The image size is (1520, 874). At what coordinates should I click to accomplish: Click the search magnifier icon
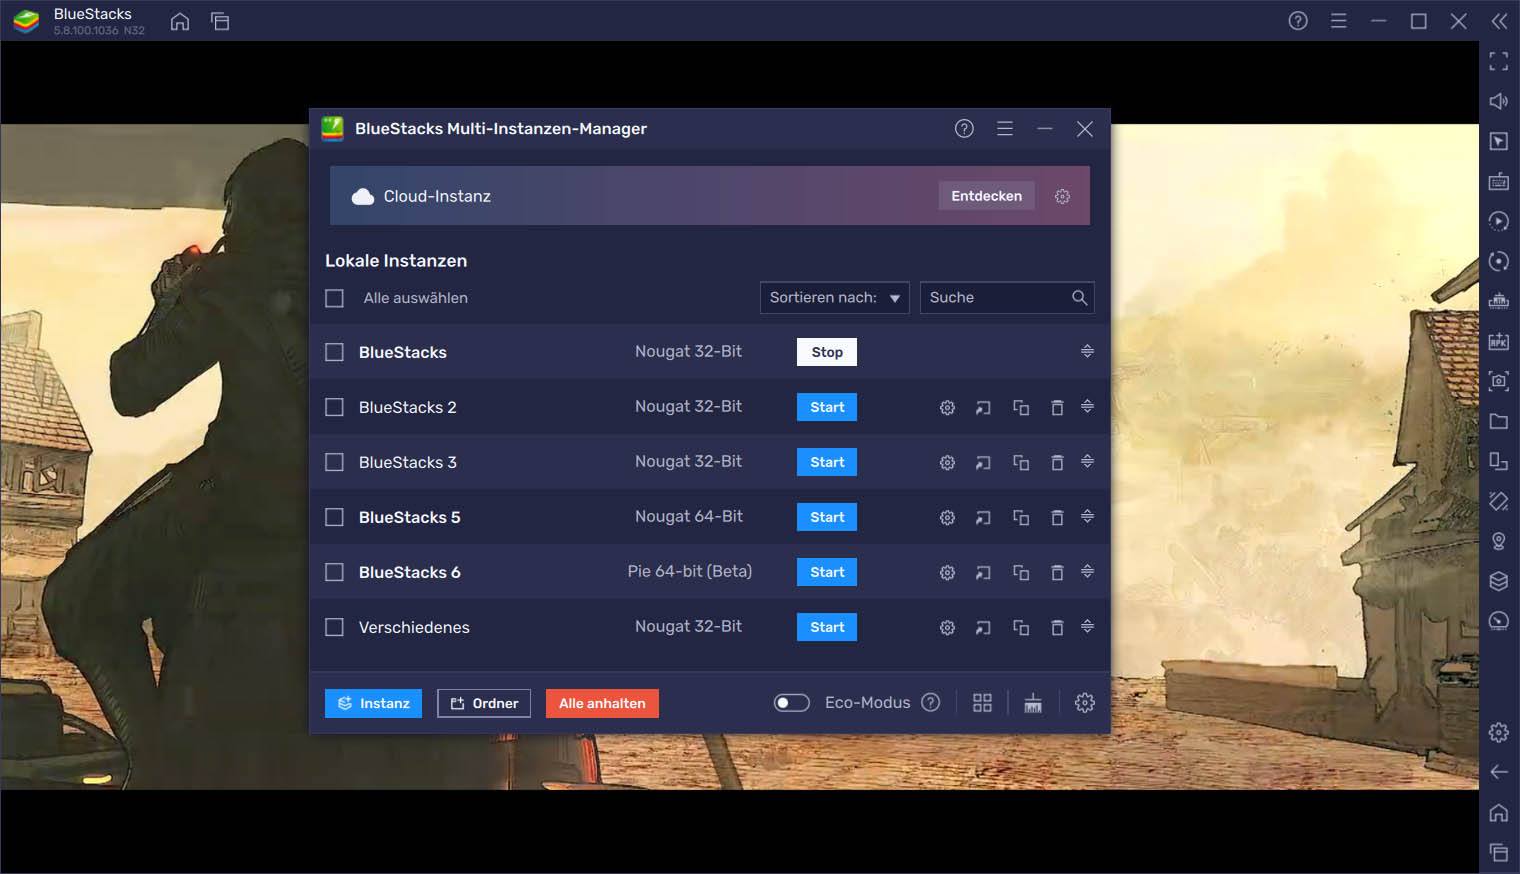click(x=1079, y=297)
